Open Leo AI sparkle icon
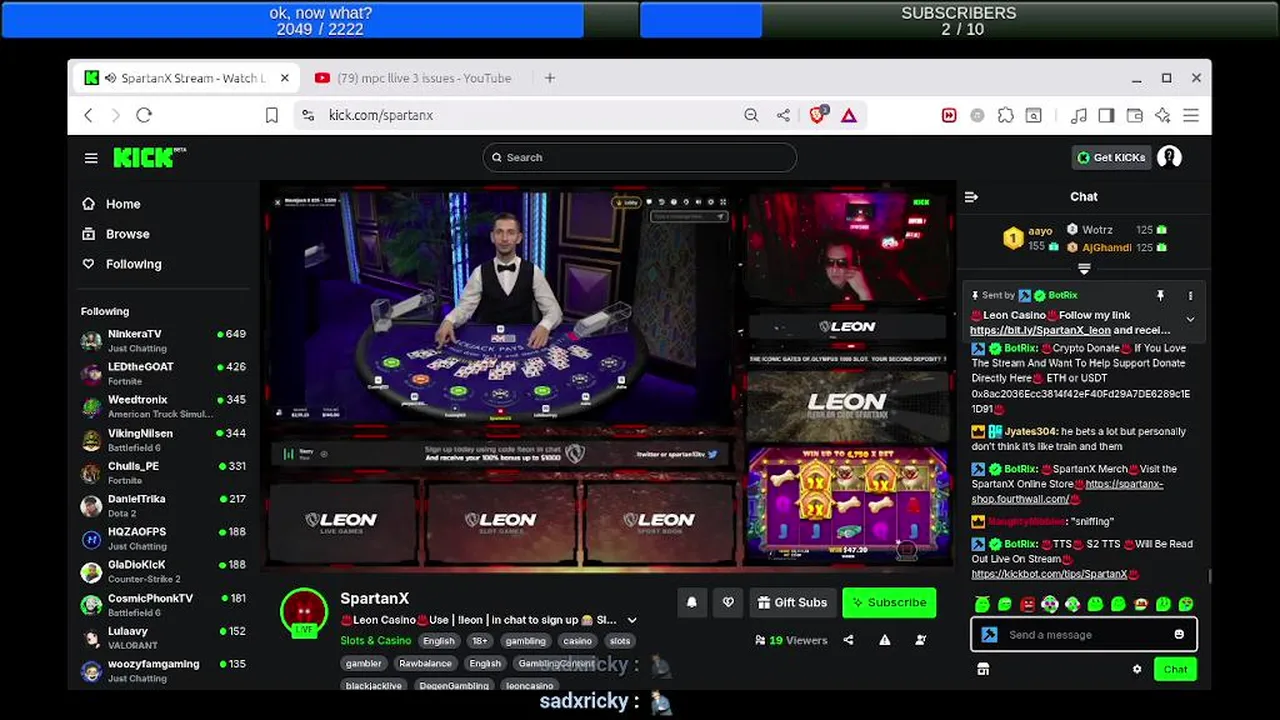This screenshot has width=1280, height=720. click(x=1162, y=115)
